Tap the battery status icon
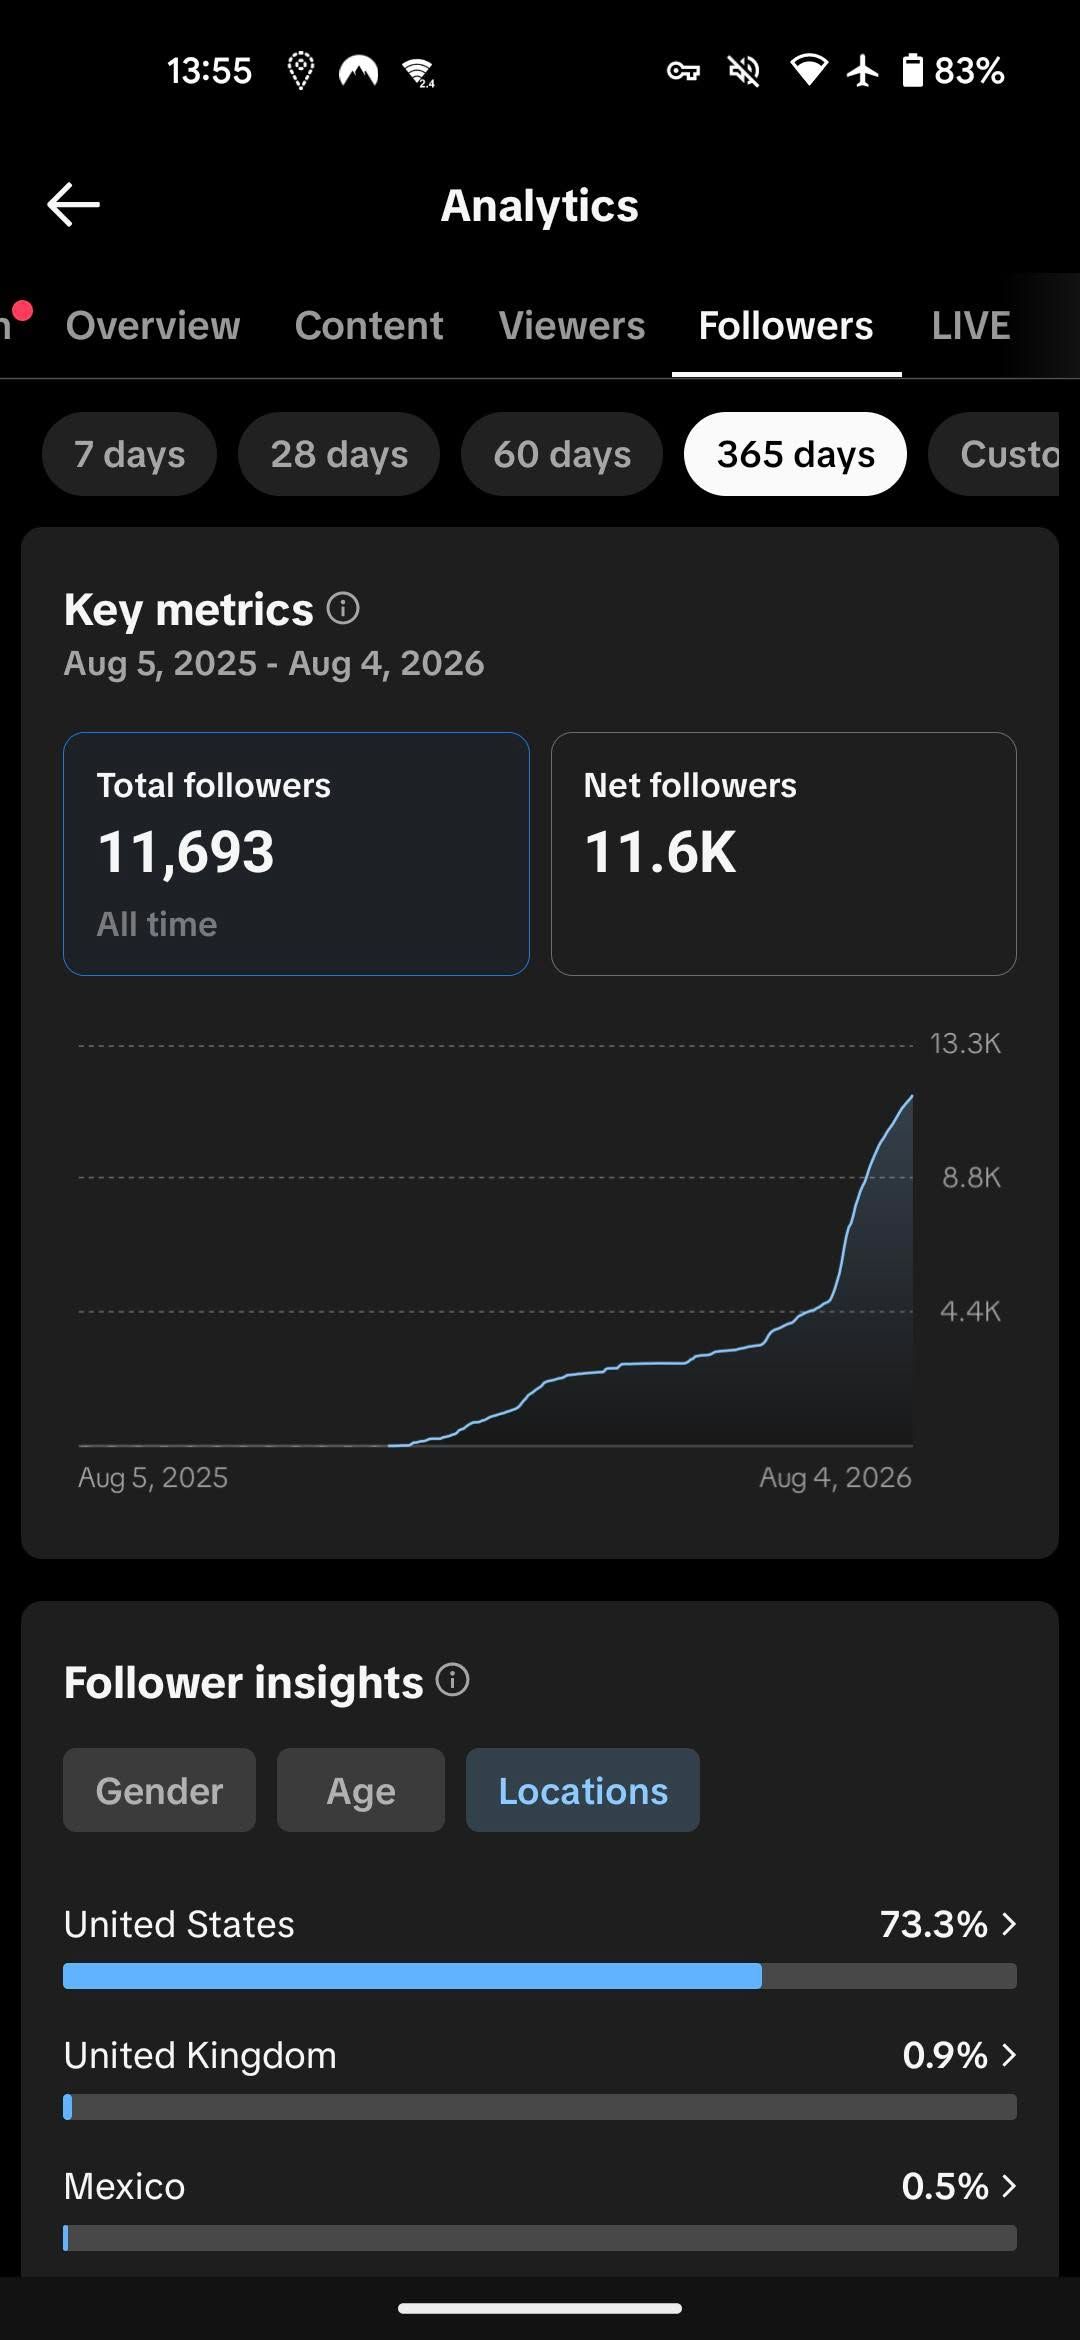 pyautogui.click(x=912, y=71)
